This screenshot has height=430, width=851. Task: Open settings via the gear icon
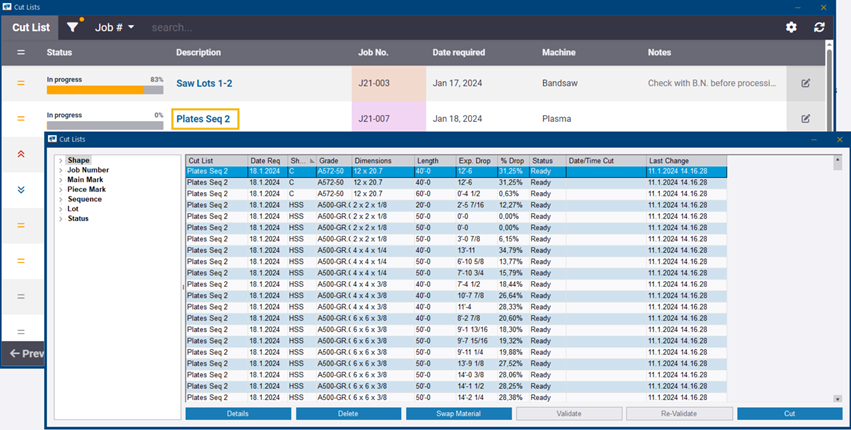point(791,27)
